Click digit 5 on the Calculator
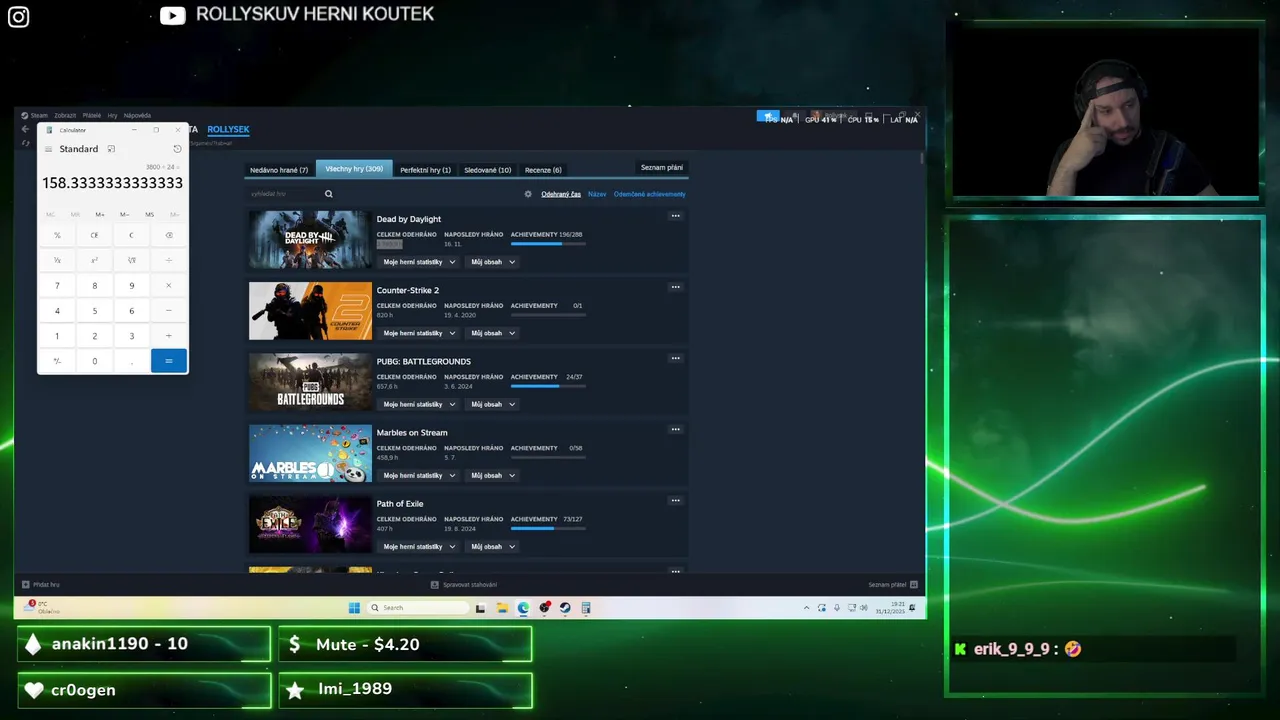This screenshot has height=720, width=1280. 95,310
